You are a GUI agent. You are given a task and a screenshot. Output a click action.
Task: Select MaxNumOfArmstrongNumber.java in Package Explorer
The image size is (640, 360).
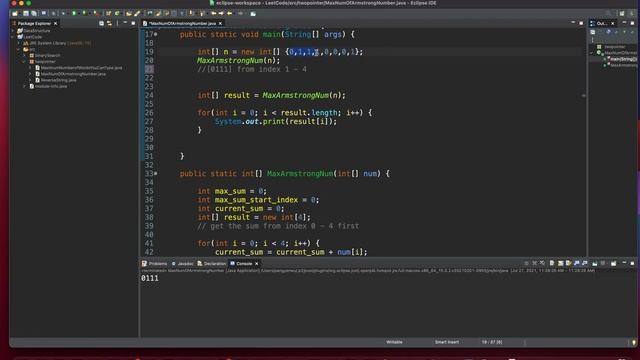pyautogui.click(x=73, y=74)
